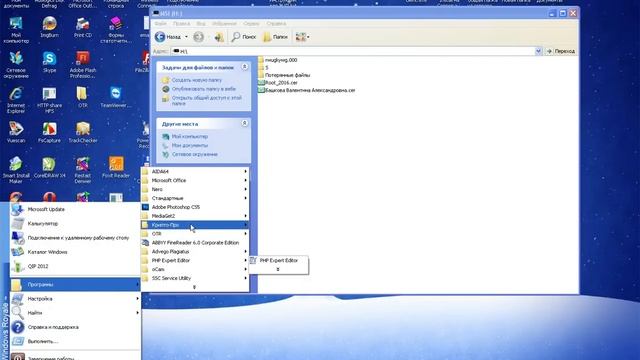
Task: Open the AIDA64 programs submenu
Action: (x=195, y=171)
